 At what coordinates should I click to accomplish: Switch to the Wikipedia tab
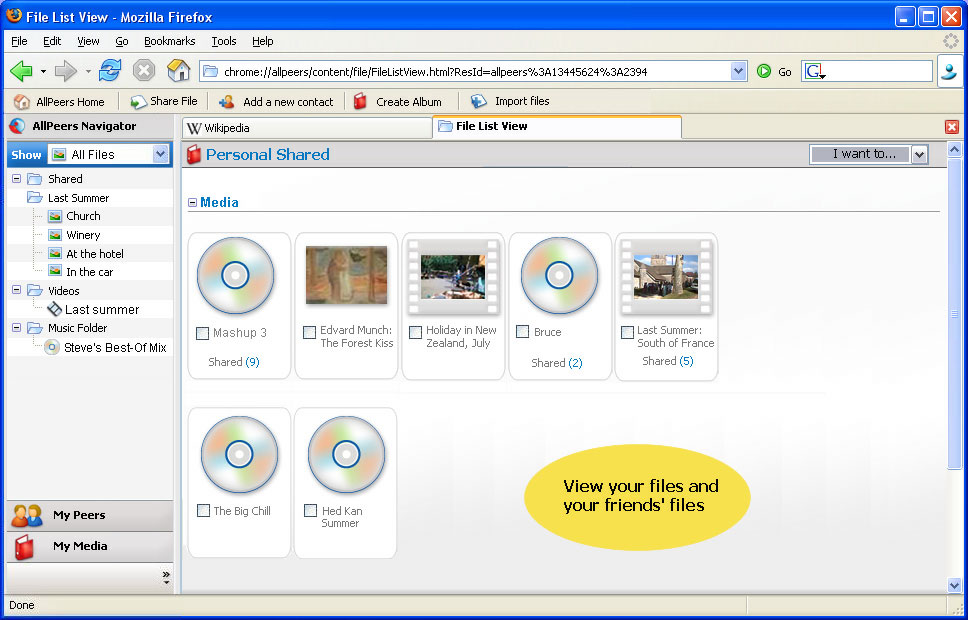click(307, 128)
